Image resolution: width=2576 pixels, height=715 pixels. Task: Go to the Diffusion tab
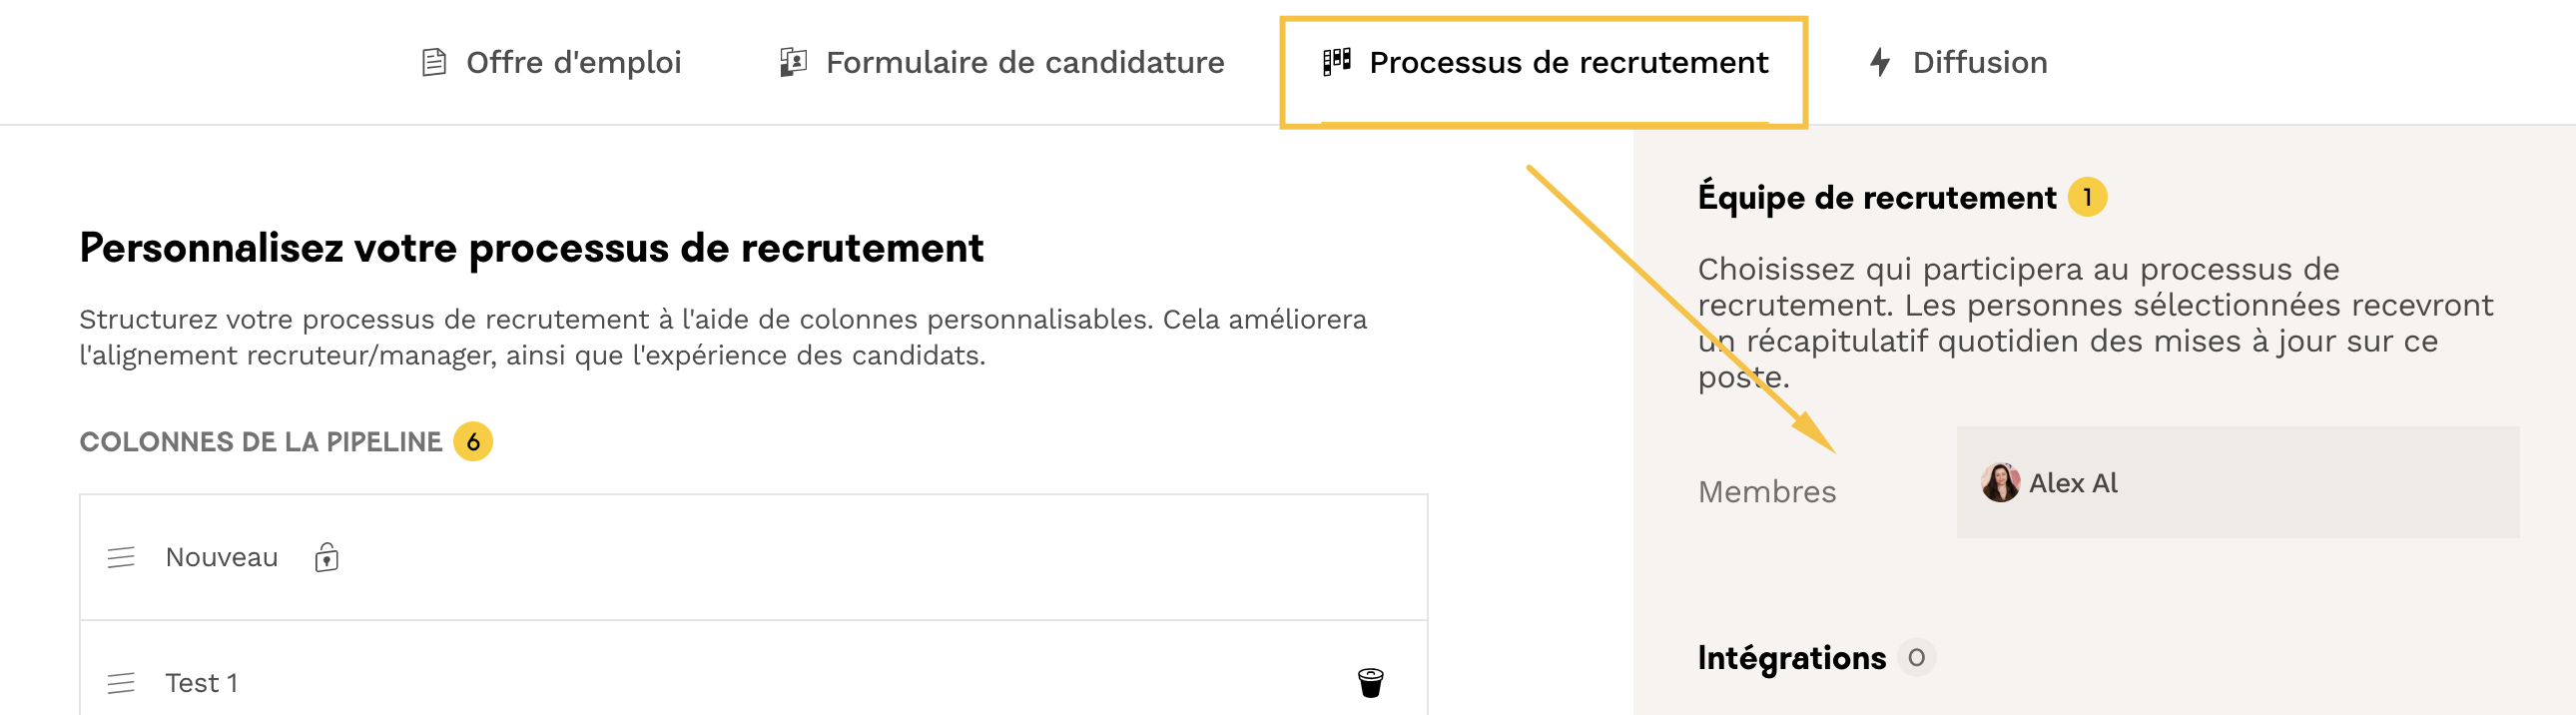tap(1979, 63)
